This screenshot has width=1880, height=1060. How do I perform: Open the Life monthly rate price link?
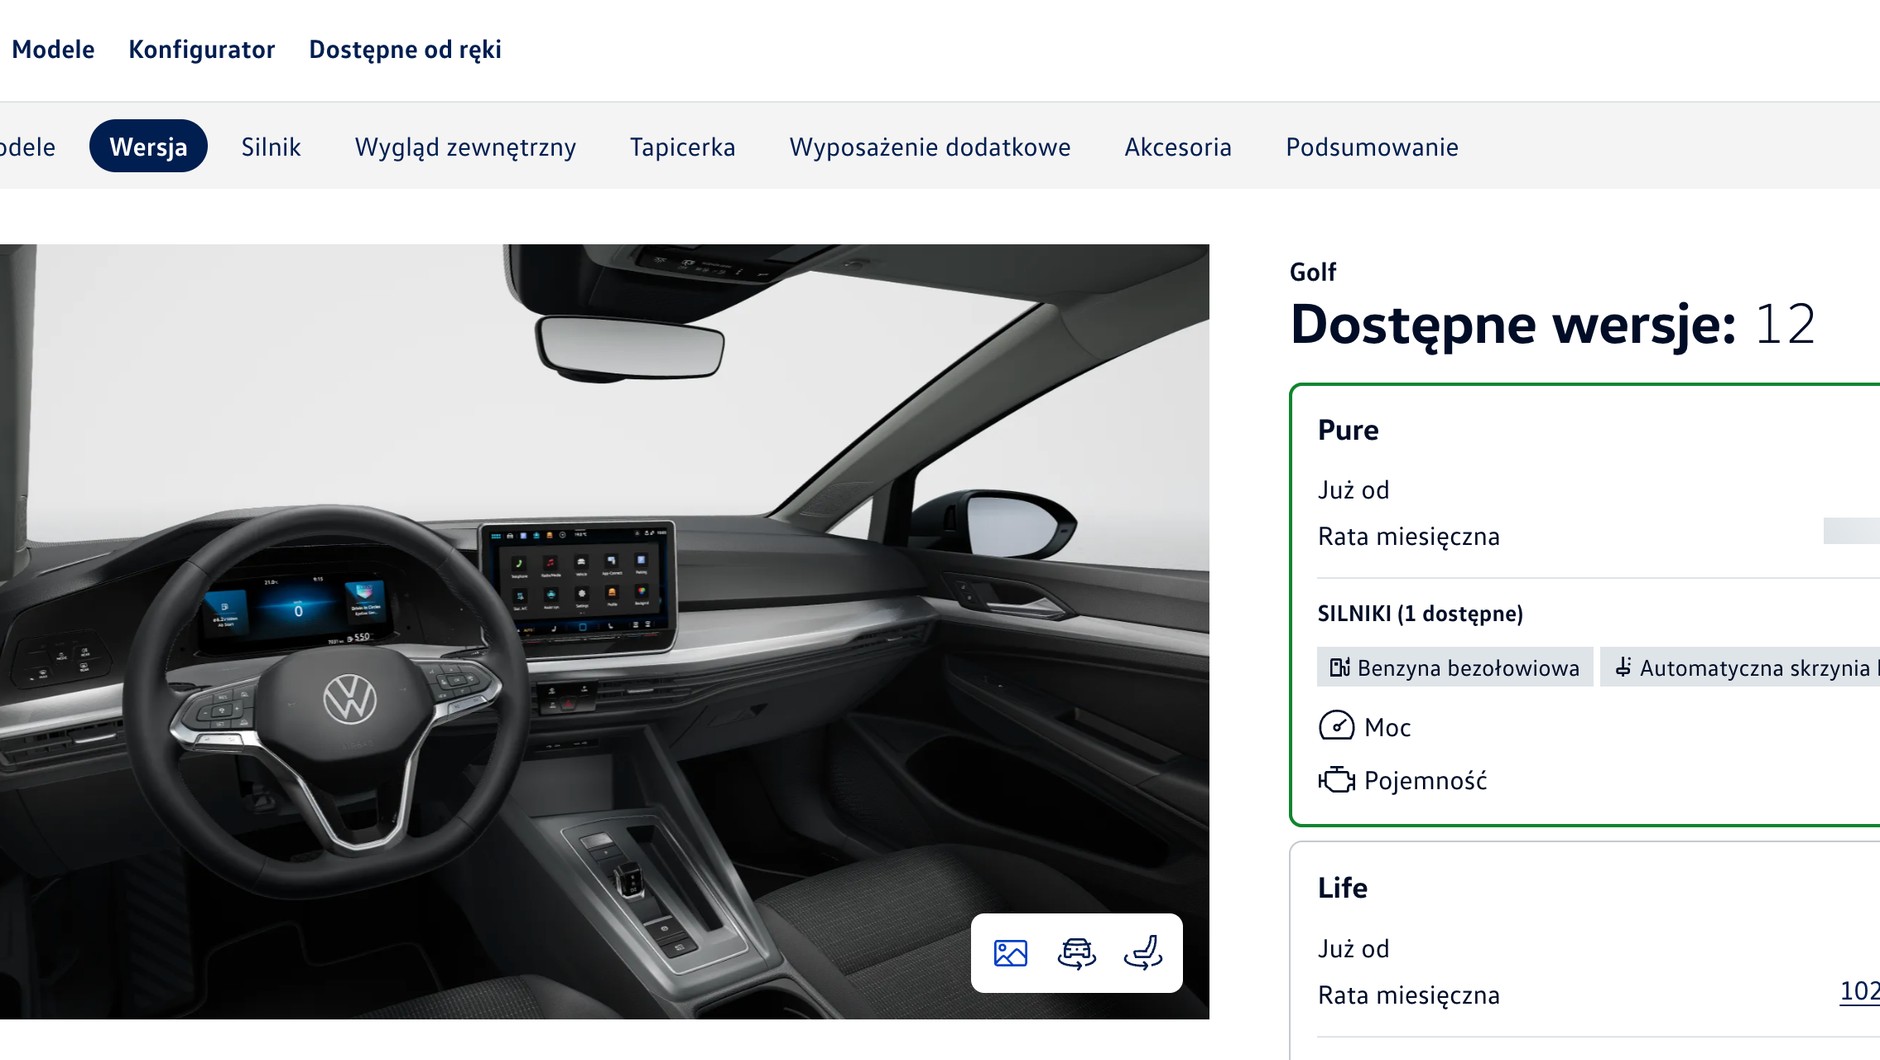[x=1859, y=991]
